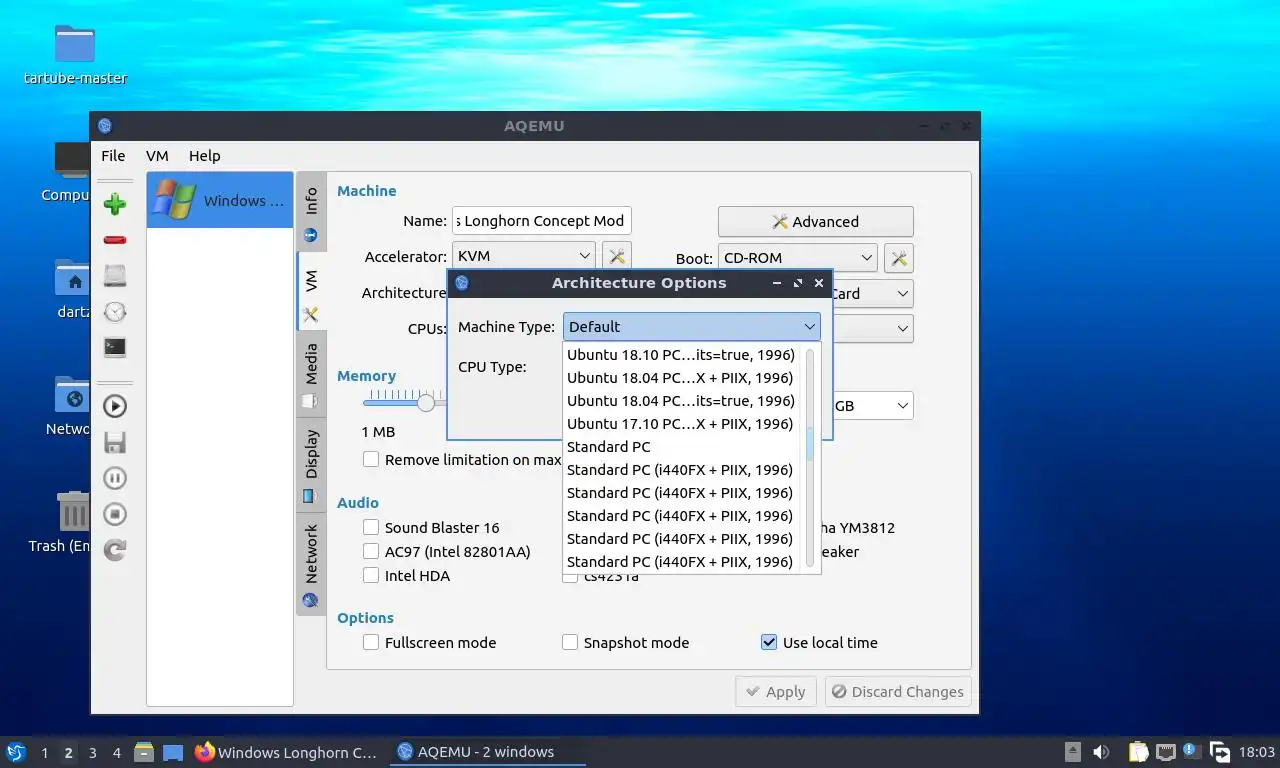Switch to the Media vertical tab
The height and width of the screenshot is (768, 1280).
[x=311, y=374]
